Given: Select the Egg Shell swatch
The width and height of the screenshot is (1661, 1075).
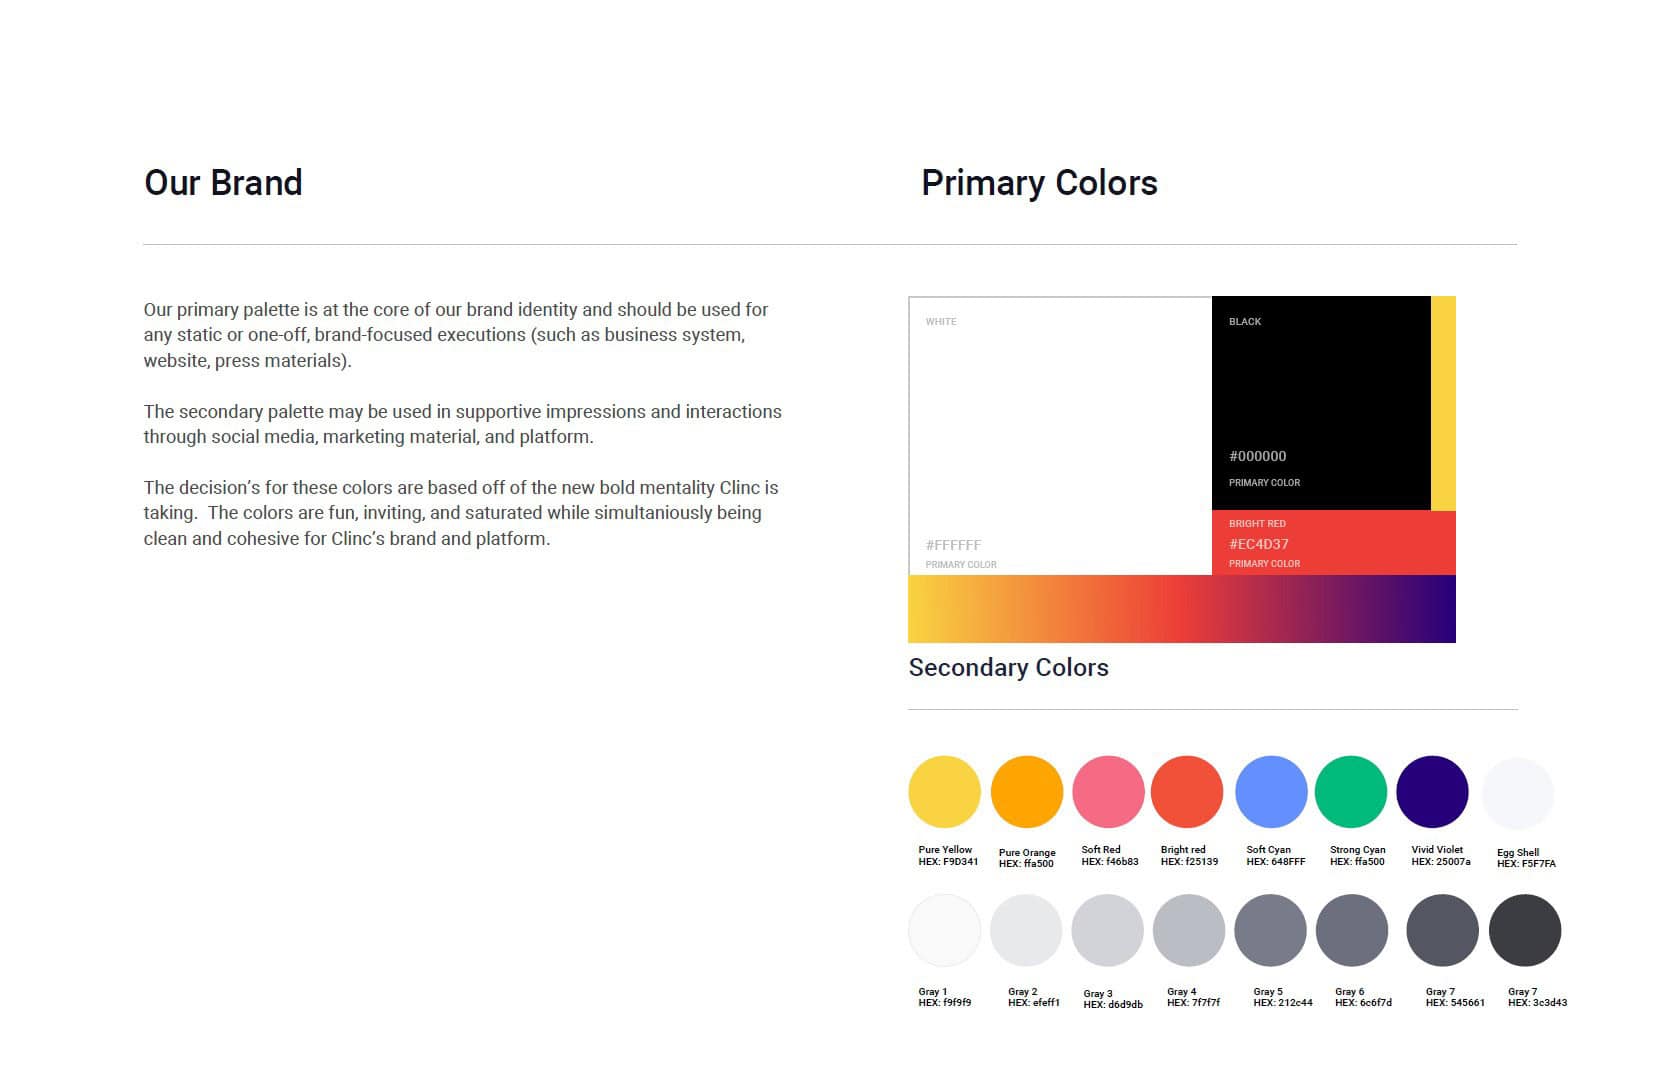Looking at the screenshot, I should pyautogui.click(x=1518, y=794).
